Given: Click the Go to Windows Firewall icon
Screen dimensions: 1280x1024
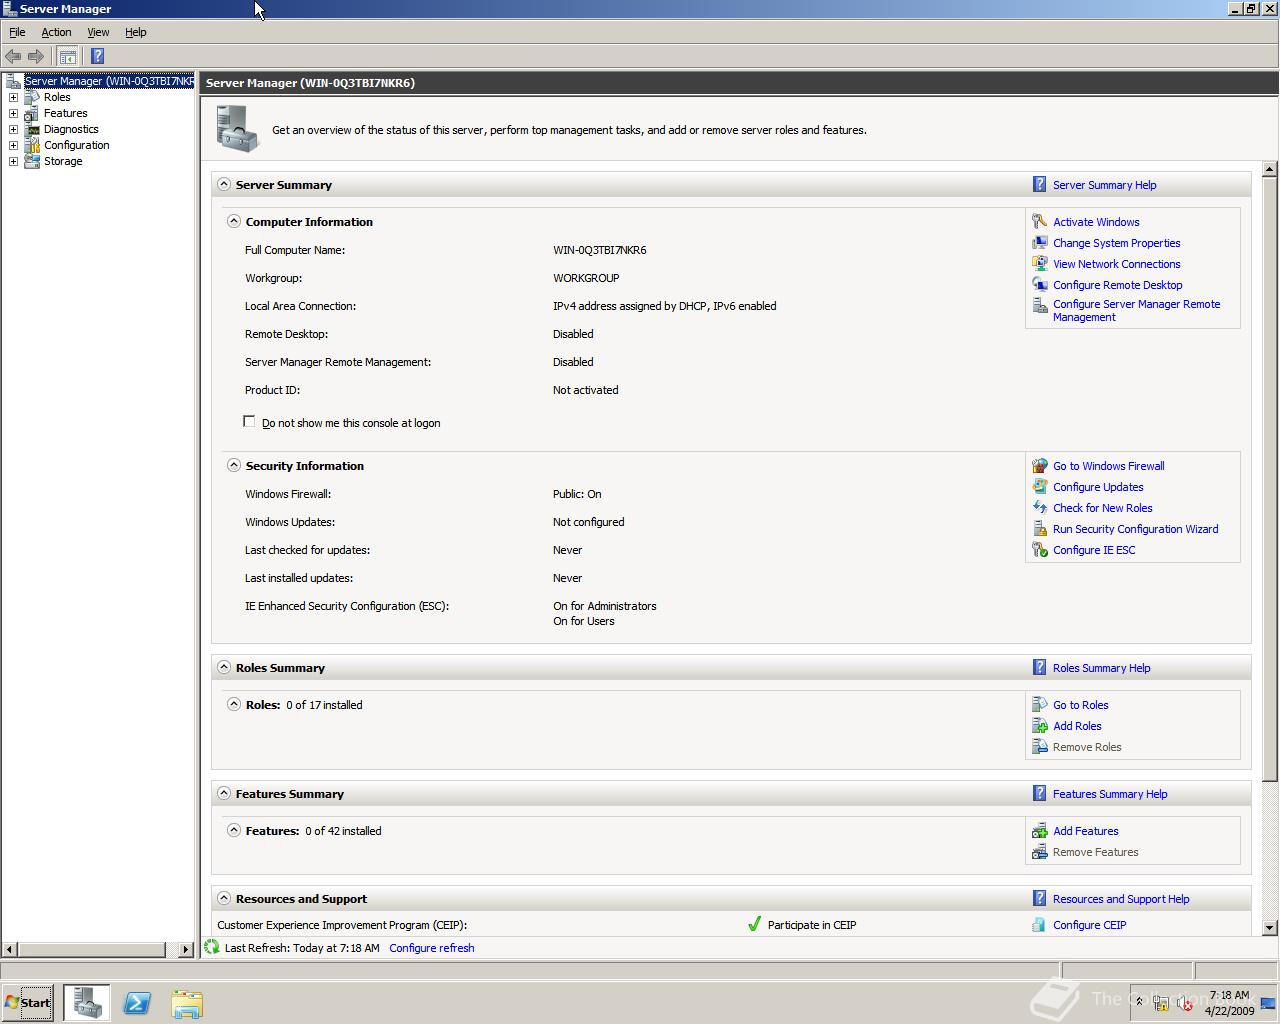Looking at the screenshot, I should coord(1040,465).
